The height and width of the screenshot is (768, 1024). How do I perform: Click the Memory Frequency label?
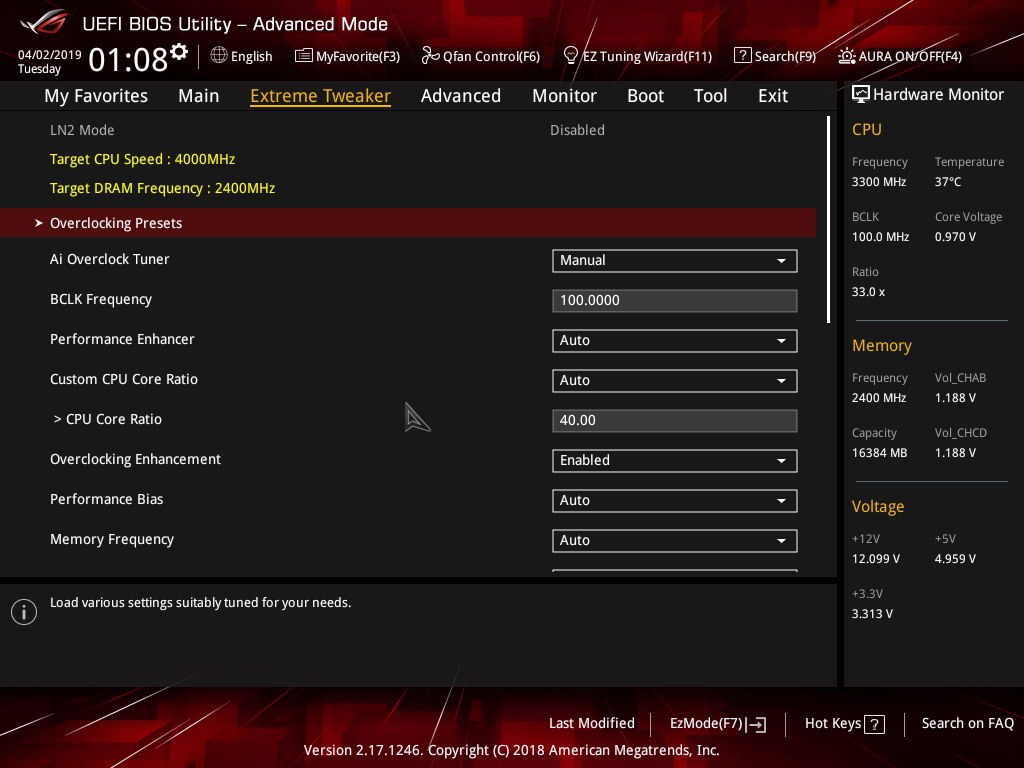pos(112,539)
